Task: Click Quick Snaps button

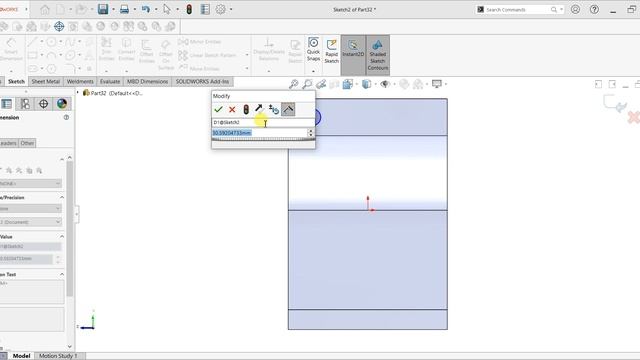Action: pos(313,49)
